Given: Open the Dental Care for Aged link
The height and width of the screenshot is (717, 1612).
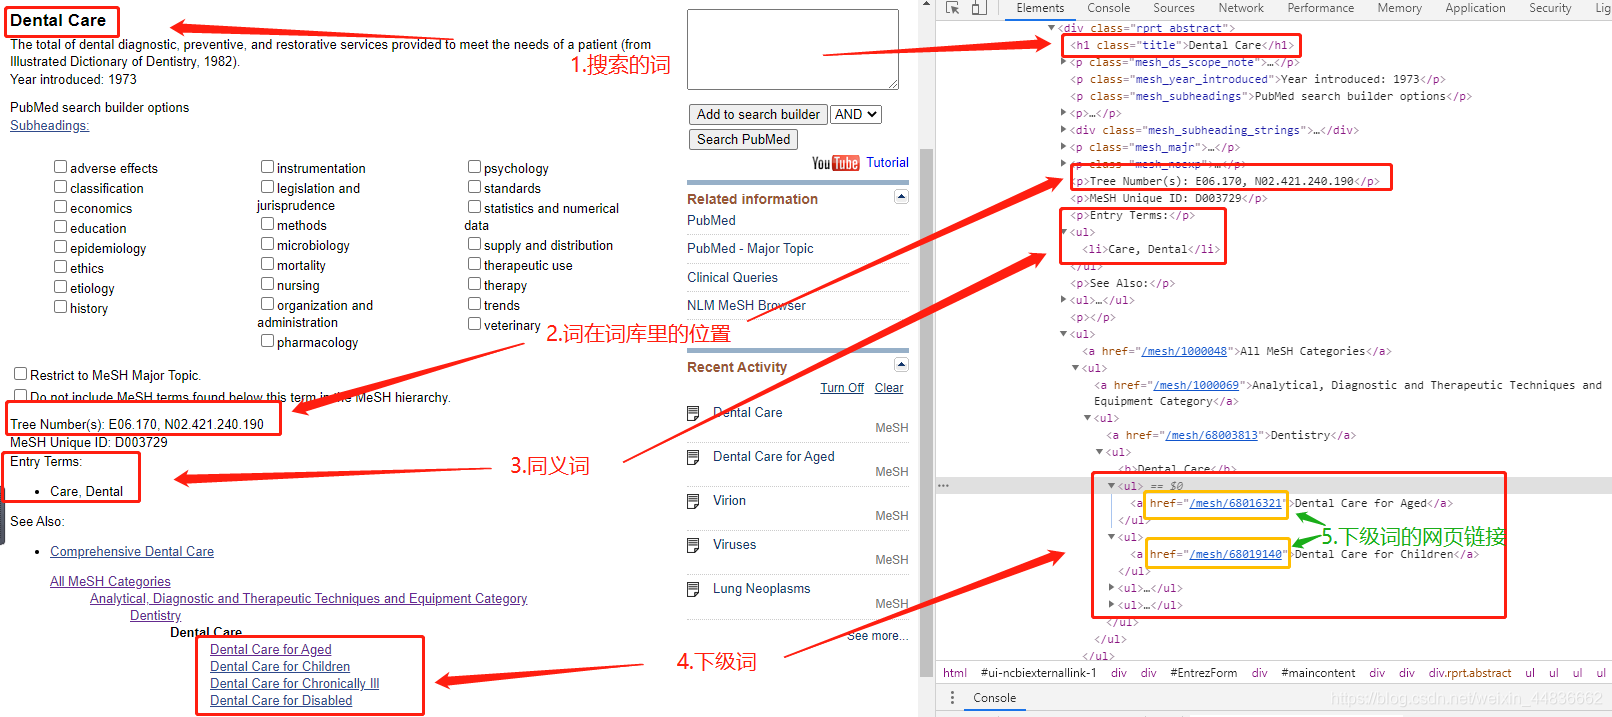Looking at the screenshot, I should click(271, 650).
